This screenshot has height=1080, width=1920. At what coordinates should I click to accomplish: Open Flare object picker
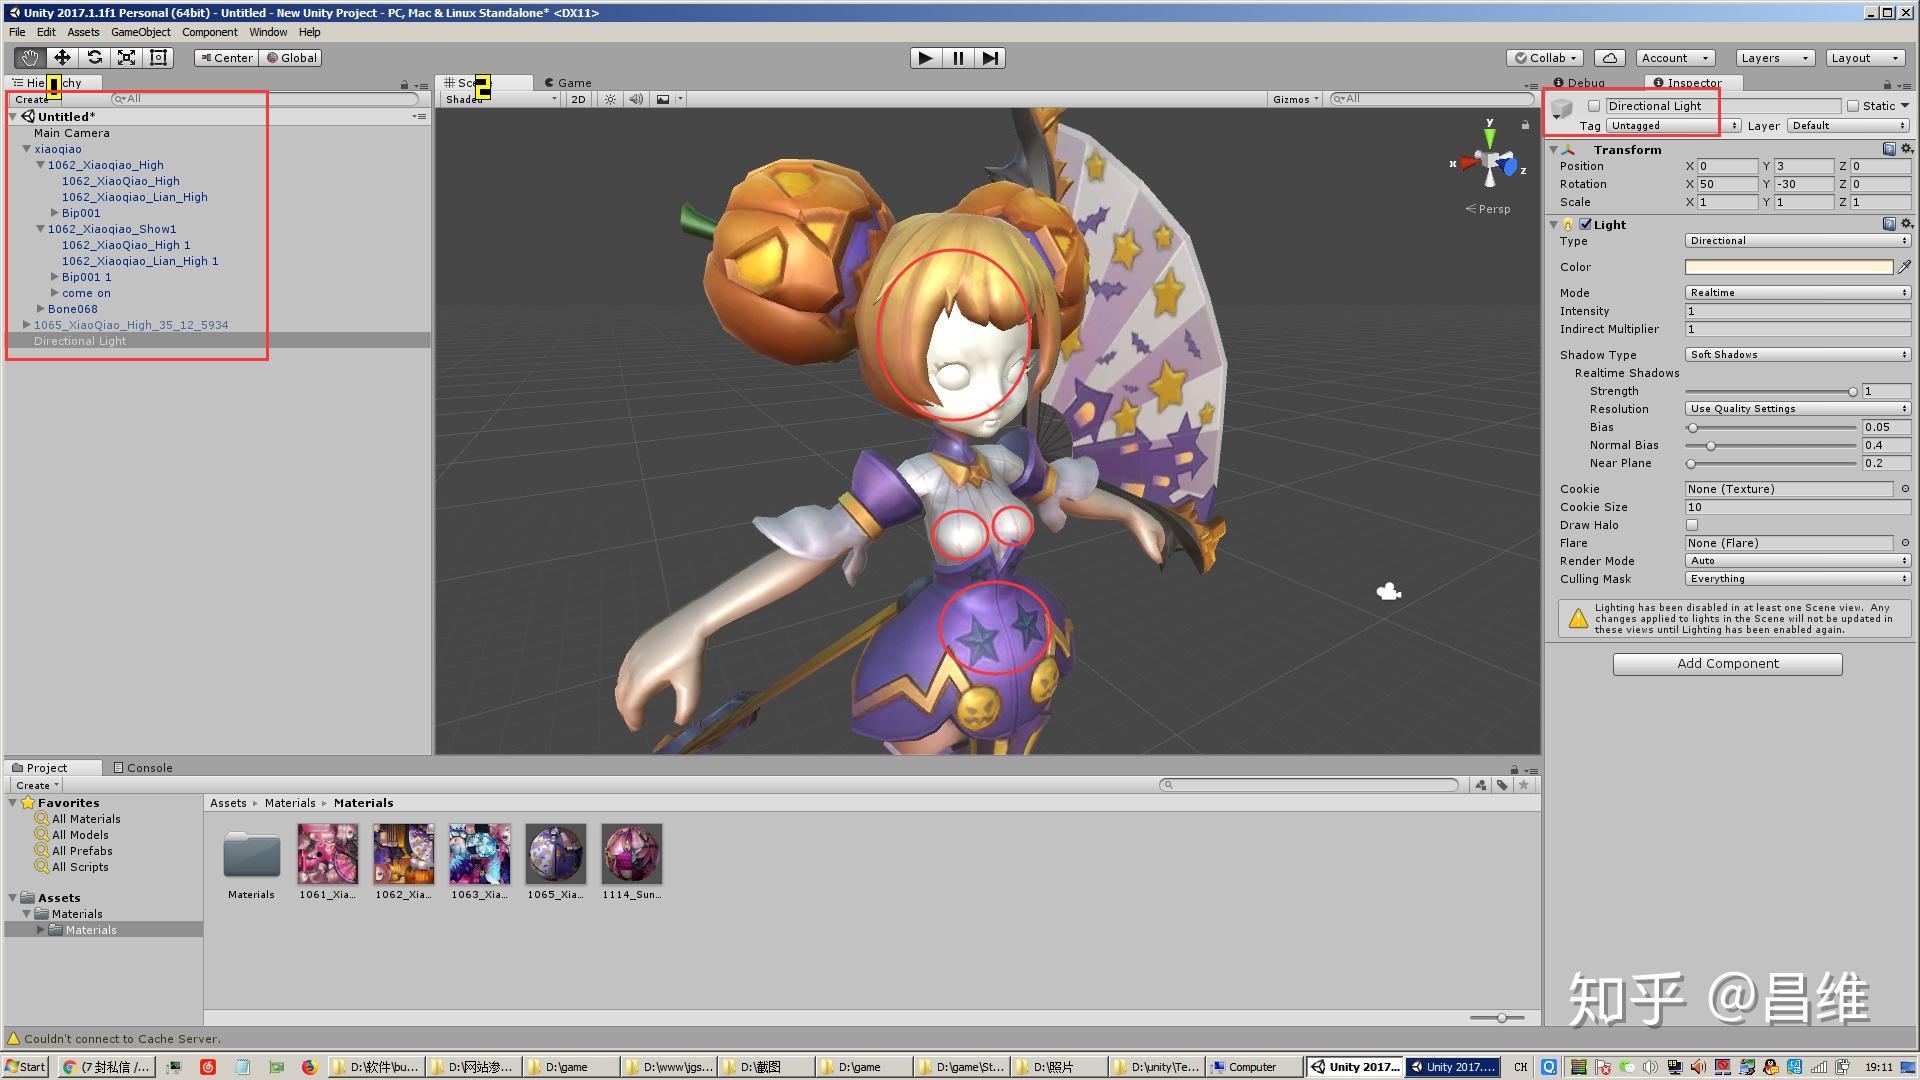1904,543
